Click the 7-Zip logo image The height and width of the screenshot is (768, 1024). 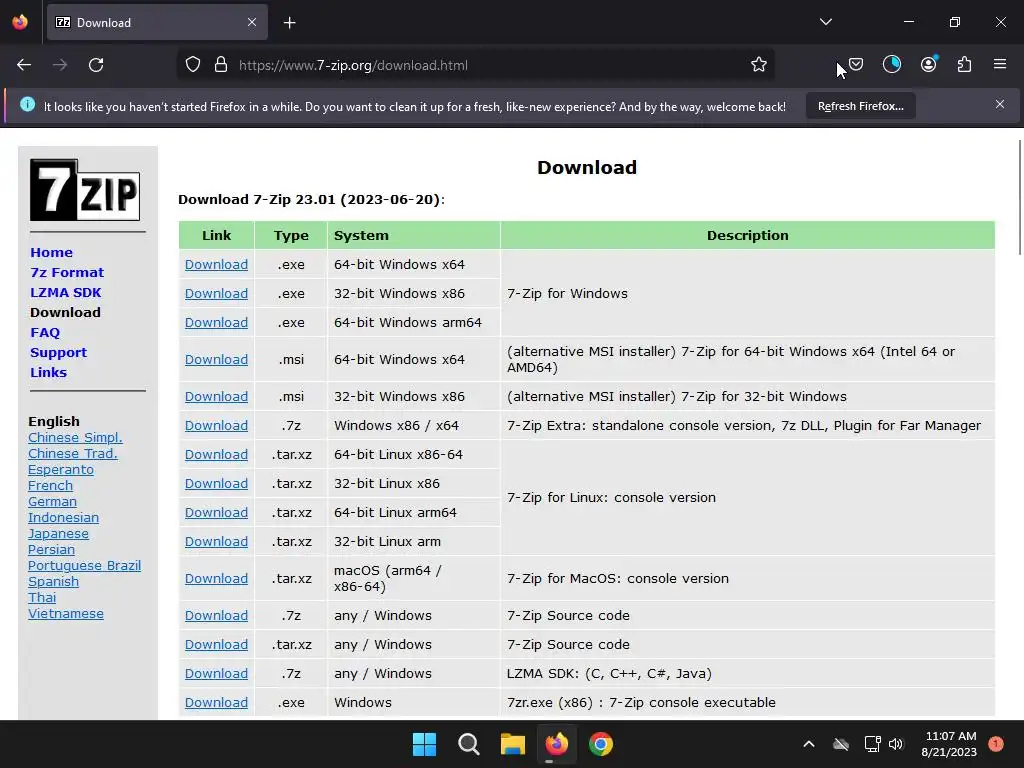(85, 190)
